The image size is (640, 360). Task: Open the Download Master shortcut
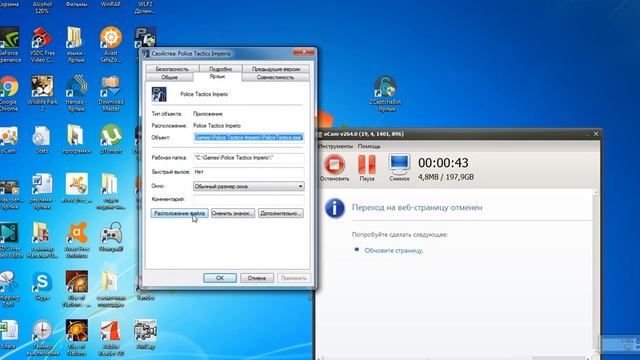(x=111, y=93)
